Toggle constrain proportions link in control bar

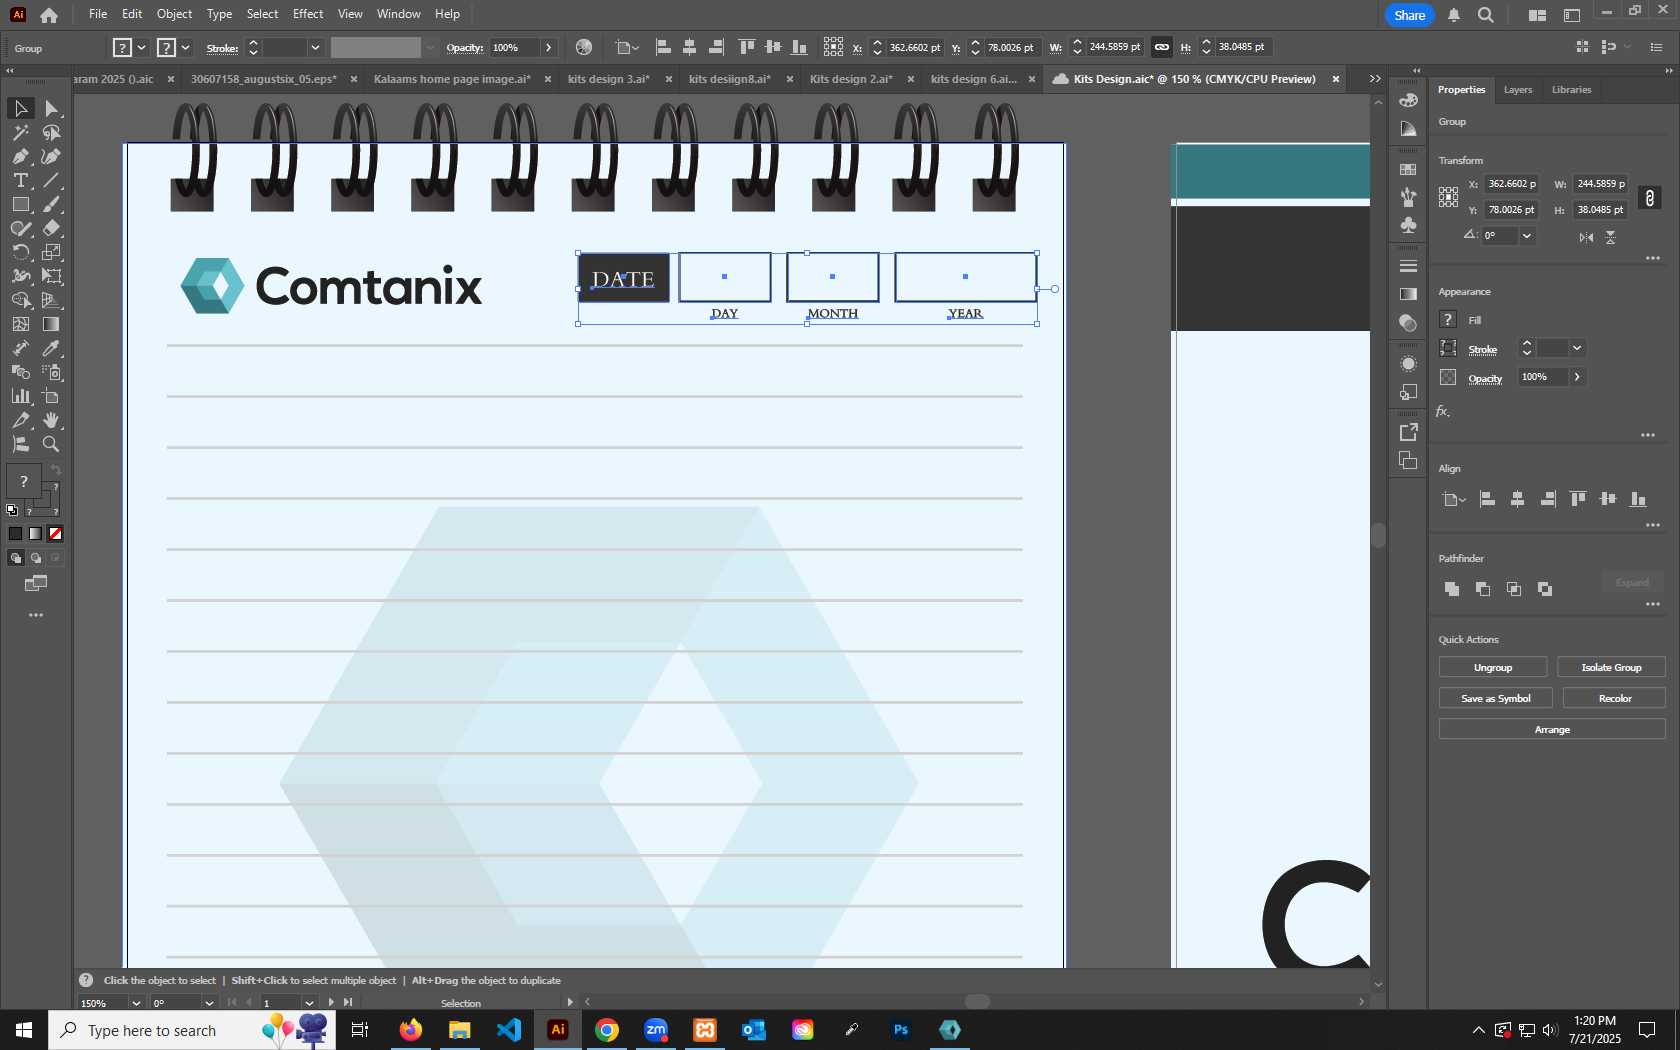1162,47
